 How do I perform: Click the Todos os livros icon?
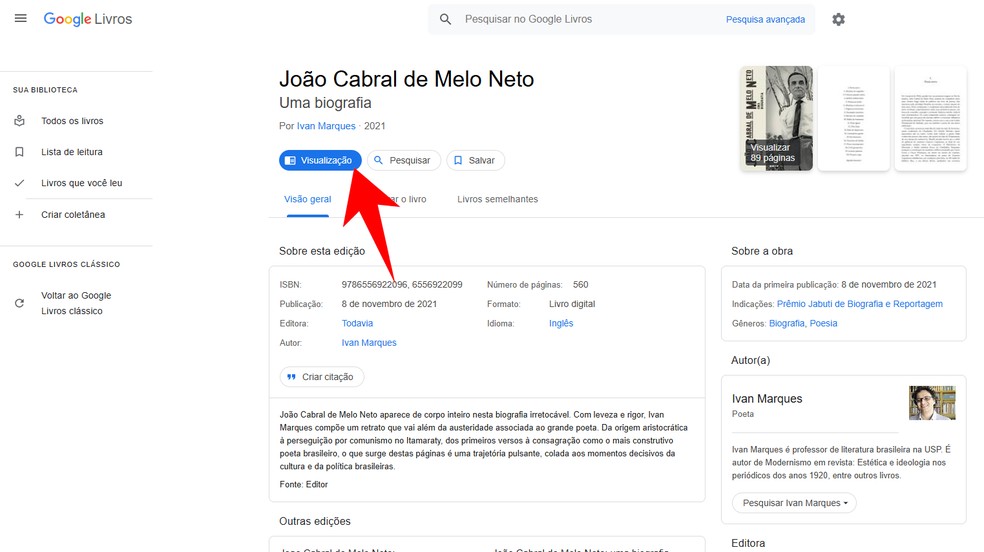(x=19, y=120)
